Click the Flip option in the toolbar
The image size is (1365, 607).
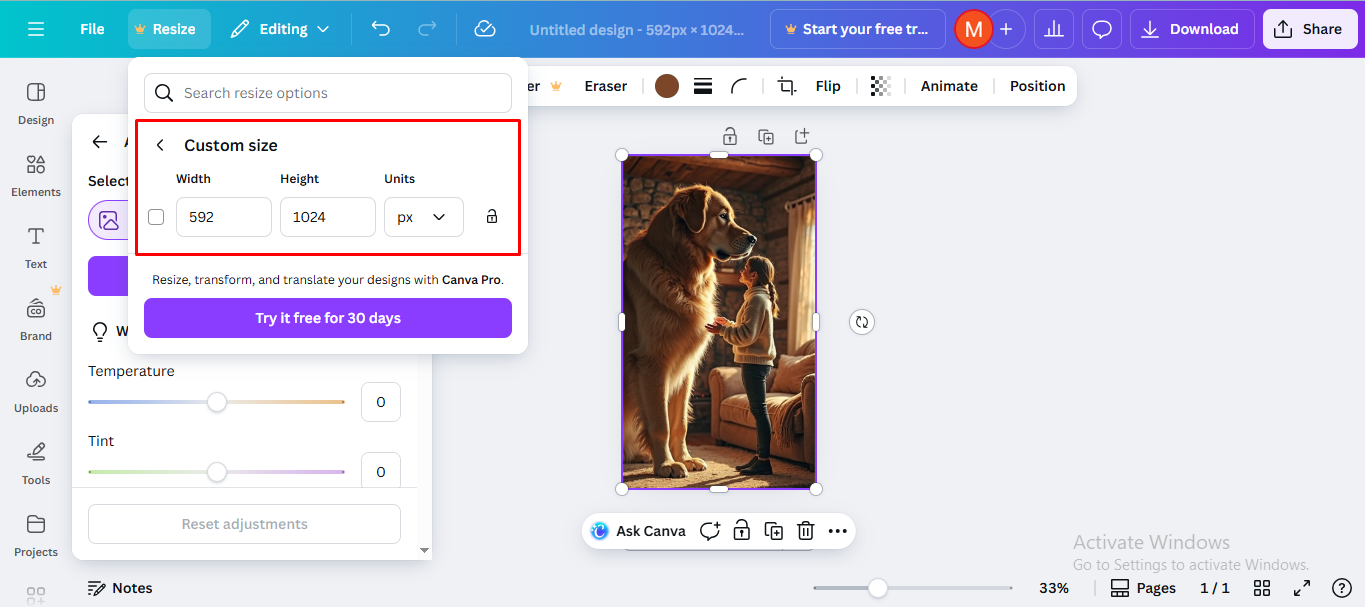[x=828, y=86]
